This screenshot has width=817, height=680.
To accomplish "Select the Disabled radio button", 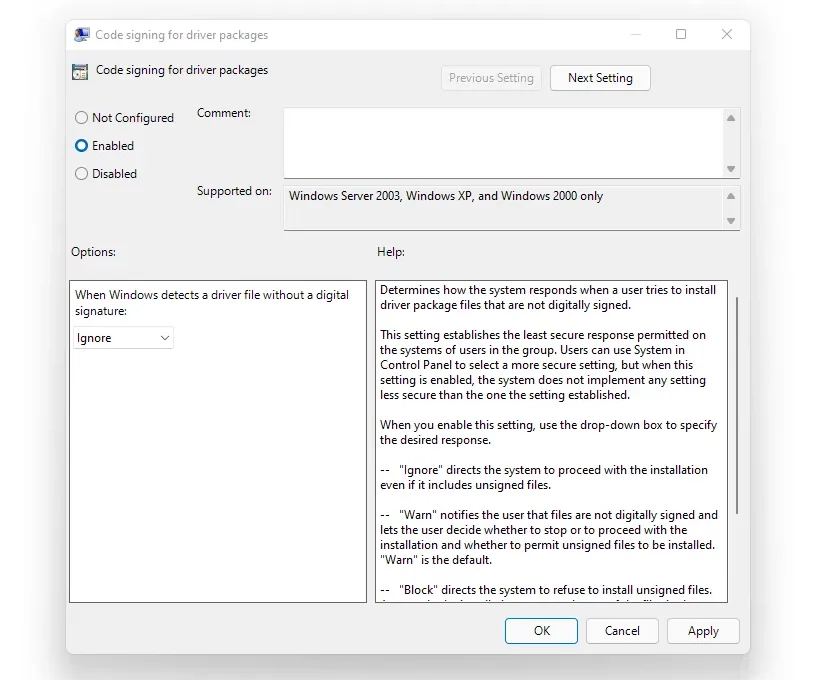I will (x=81, y=174).
